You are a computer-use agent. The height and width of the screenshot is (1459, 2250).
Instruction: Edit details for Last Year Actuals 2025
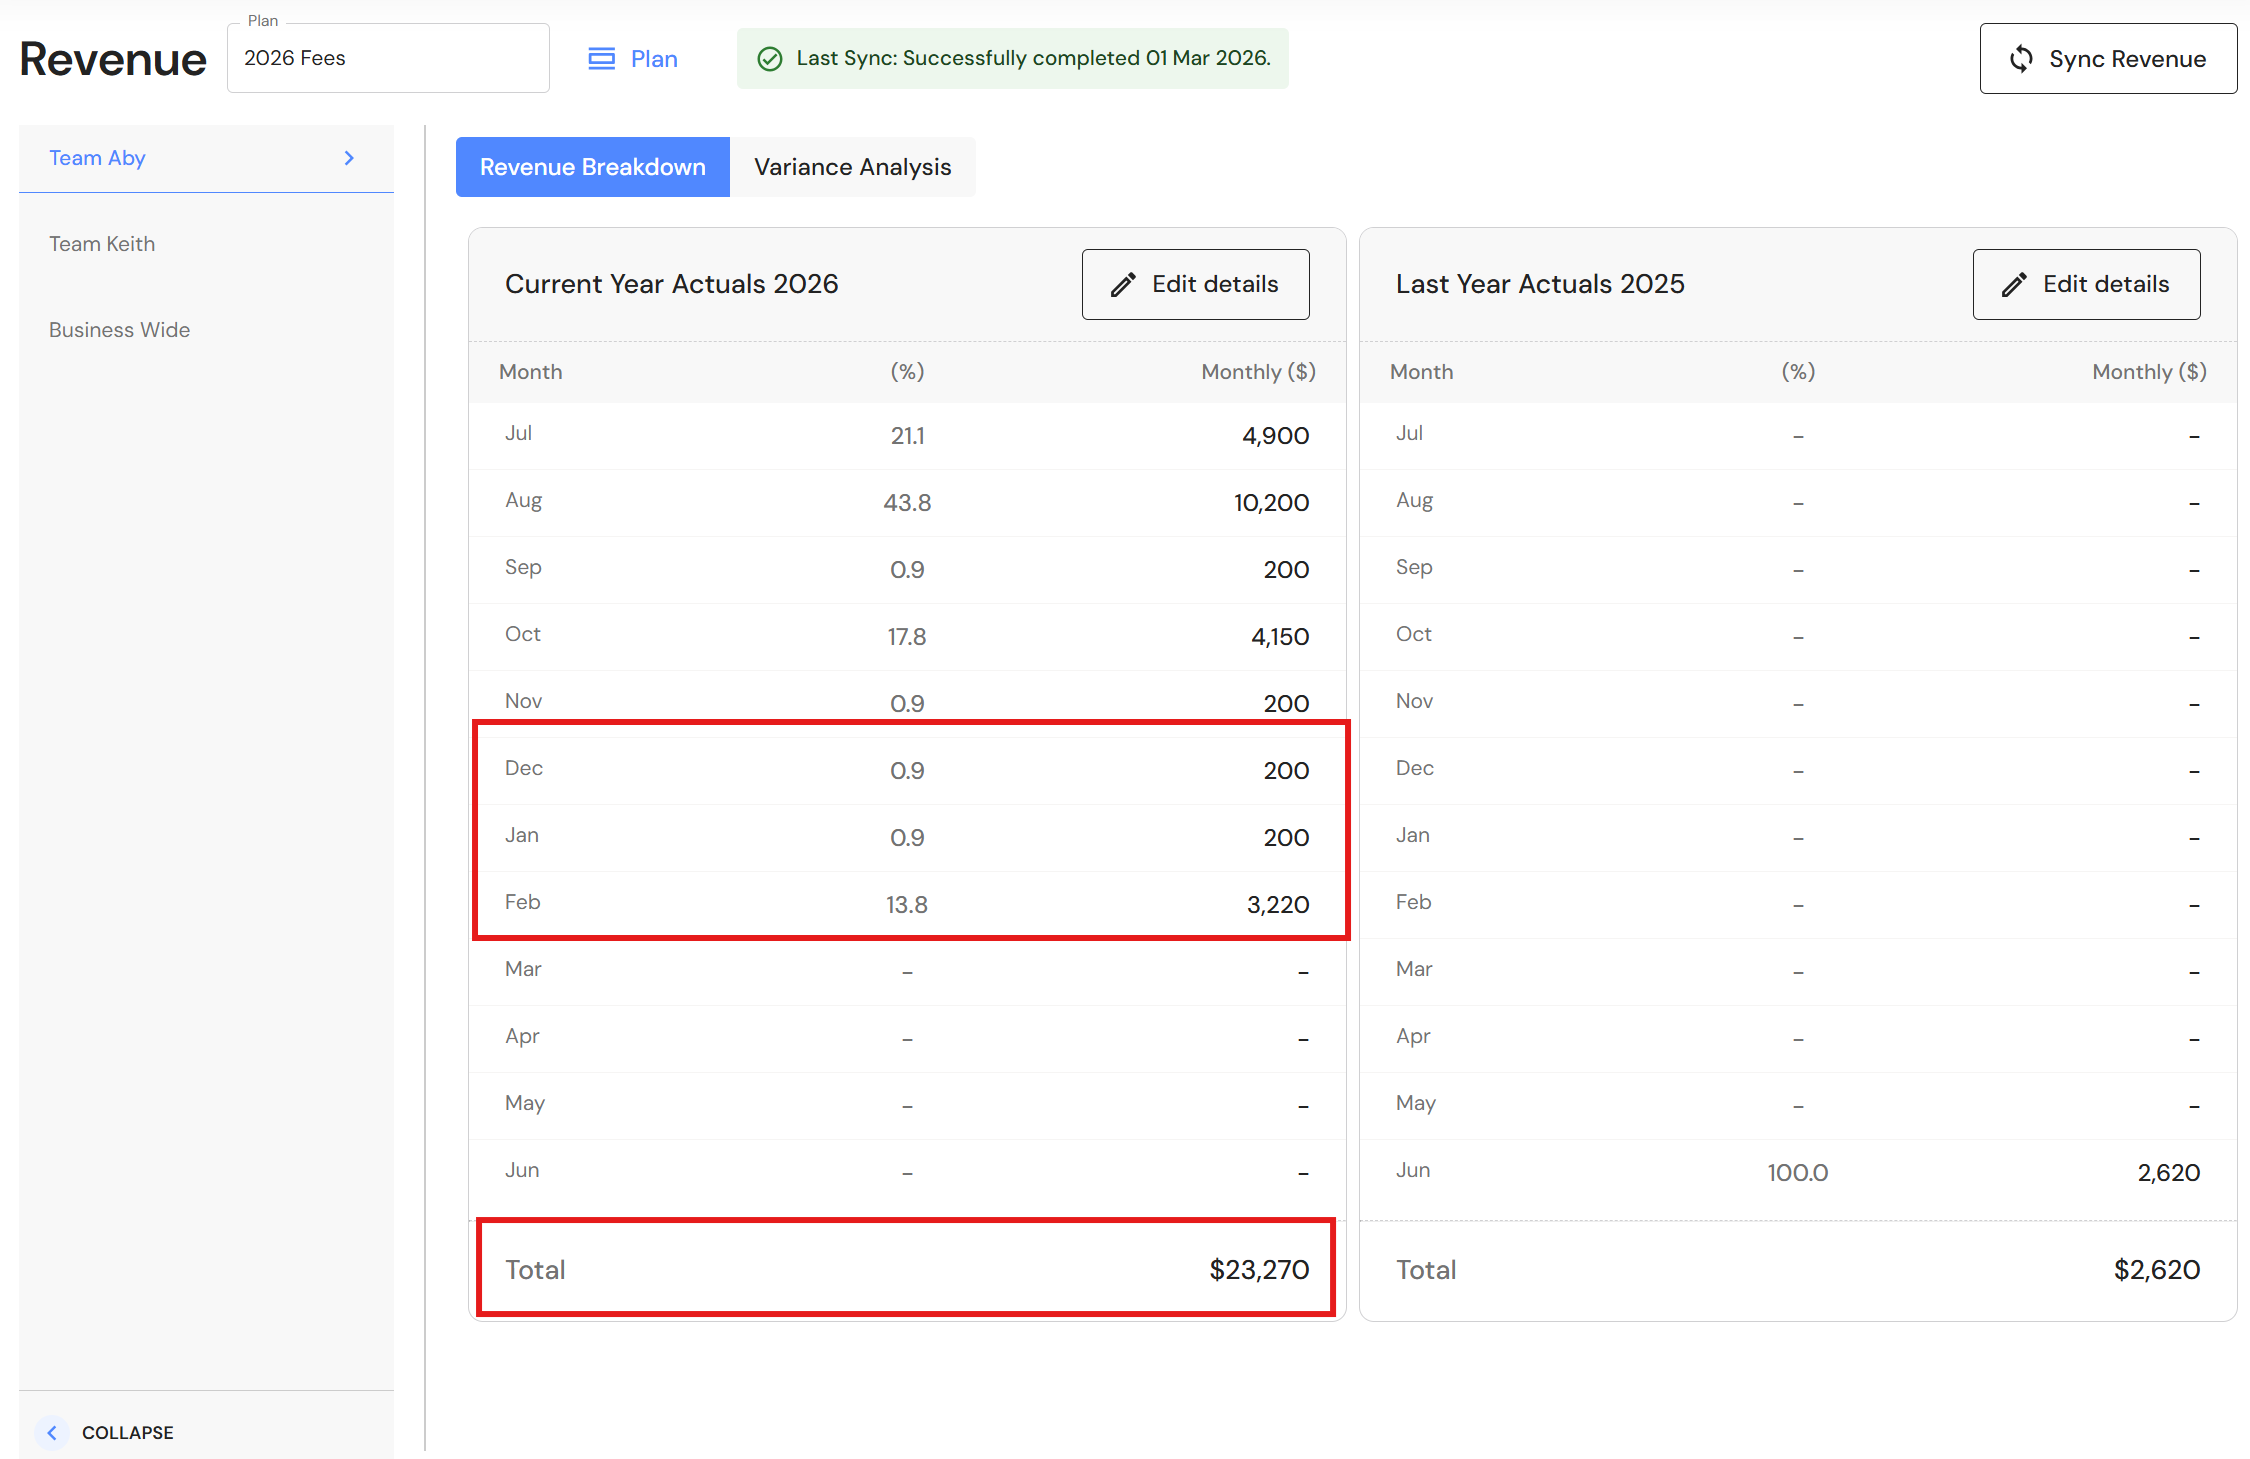[x=2086, y=285]
